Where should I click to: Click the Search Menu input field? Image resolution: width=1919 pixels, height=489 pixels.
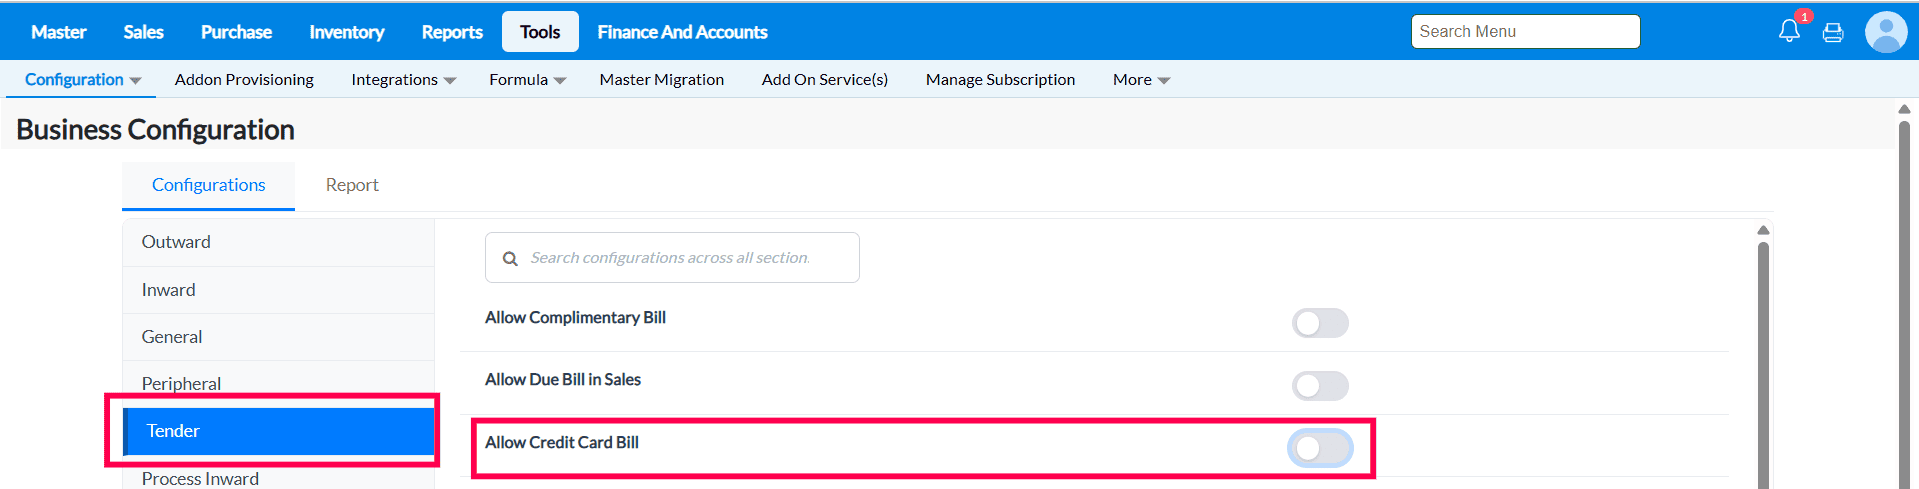(1525, 32)
